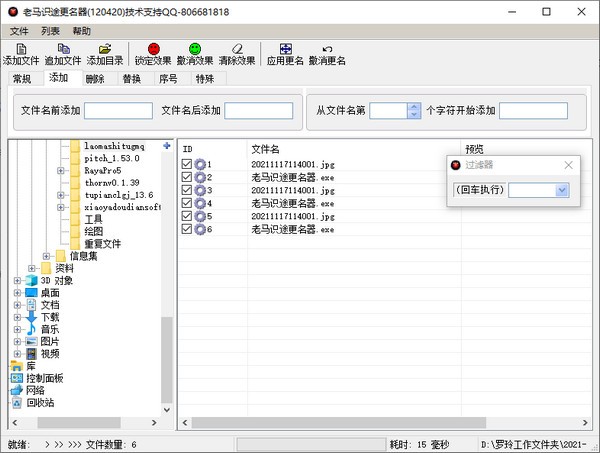The width and height of the screenshot is (600, 453).
Task: Select the 重复文件 folder in tree
Action: click(102, 244)
